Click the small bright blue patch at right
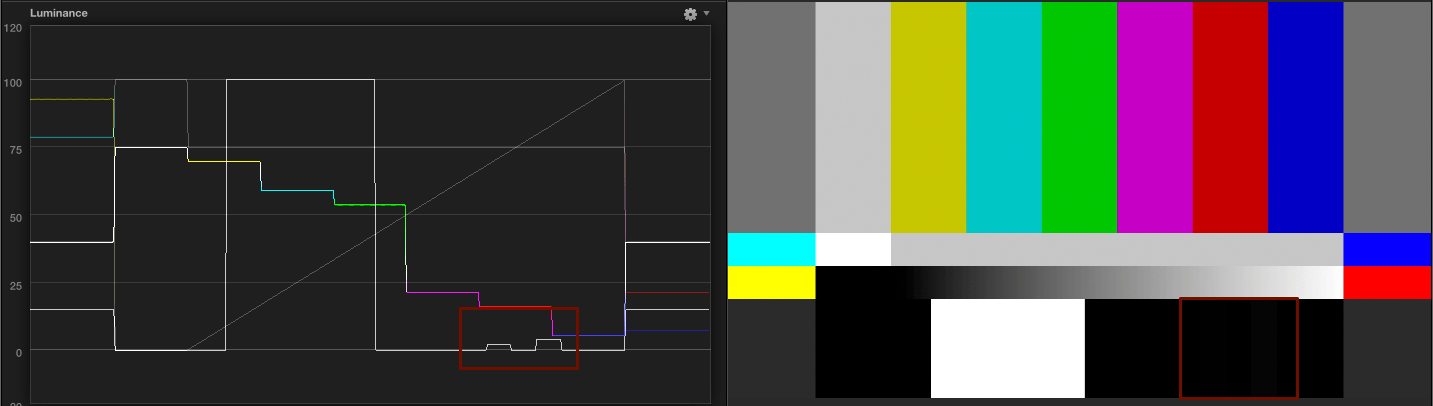 pos(1387,249)
